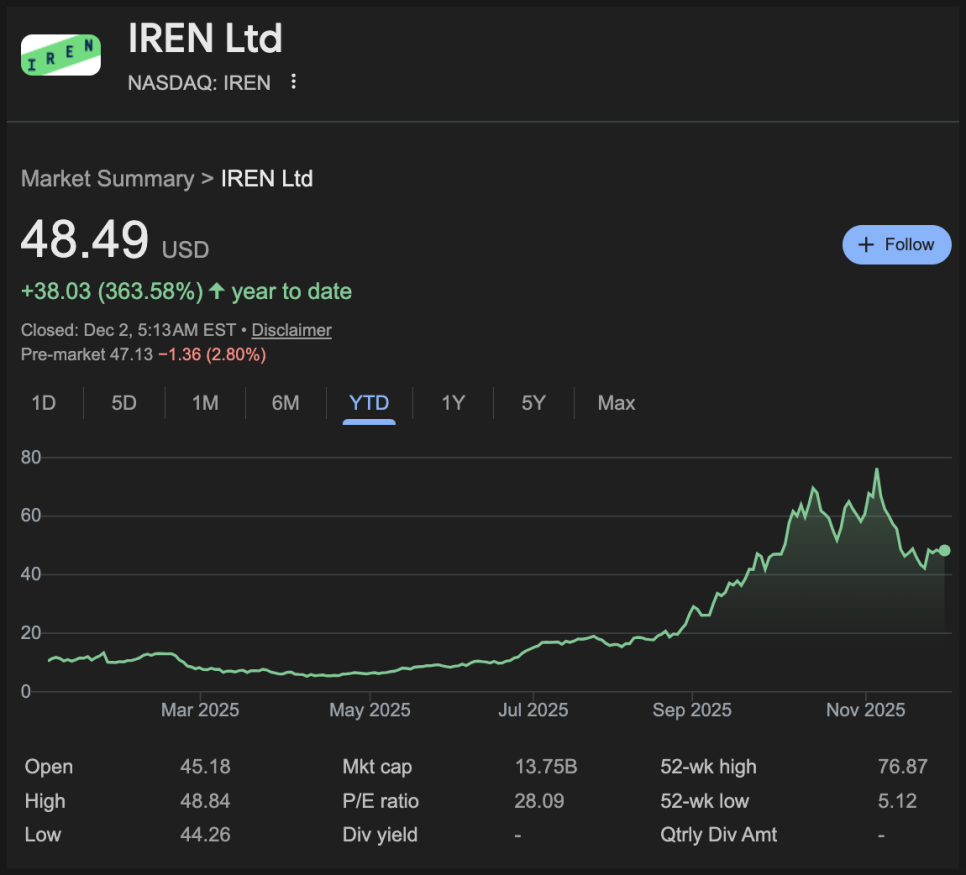Click the IREN company logo
Viewport: 966px width, 875px height.
[61, 55]
